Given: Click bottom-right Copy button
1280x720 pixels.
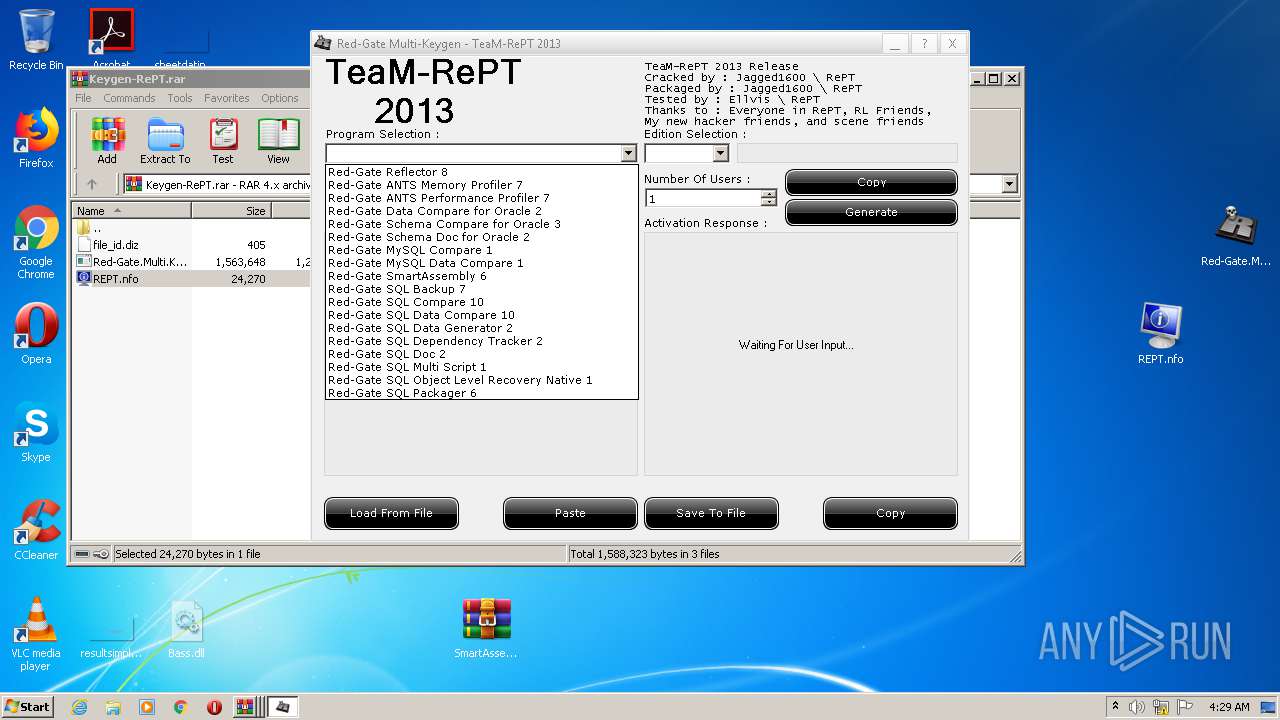Looking at the screenshot, I should coord(890,513).
